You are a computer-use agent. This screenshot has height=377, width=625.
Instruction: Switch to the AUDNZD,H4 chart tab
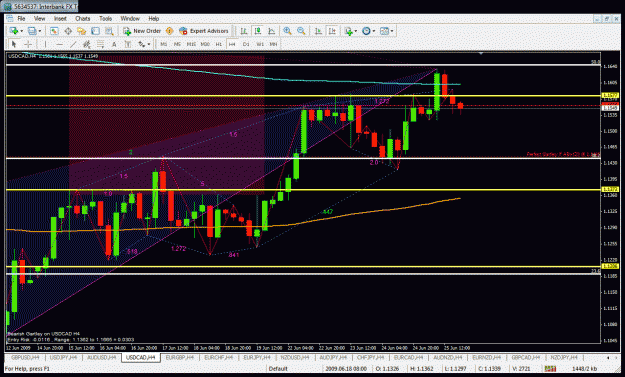point(448,357)
